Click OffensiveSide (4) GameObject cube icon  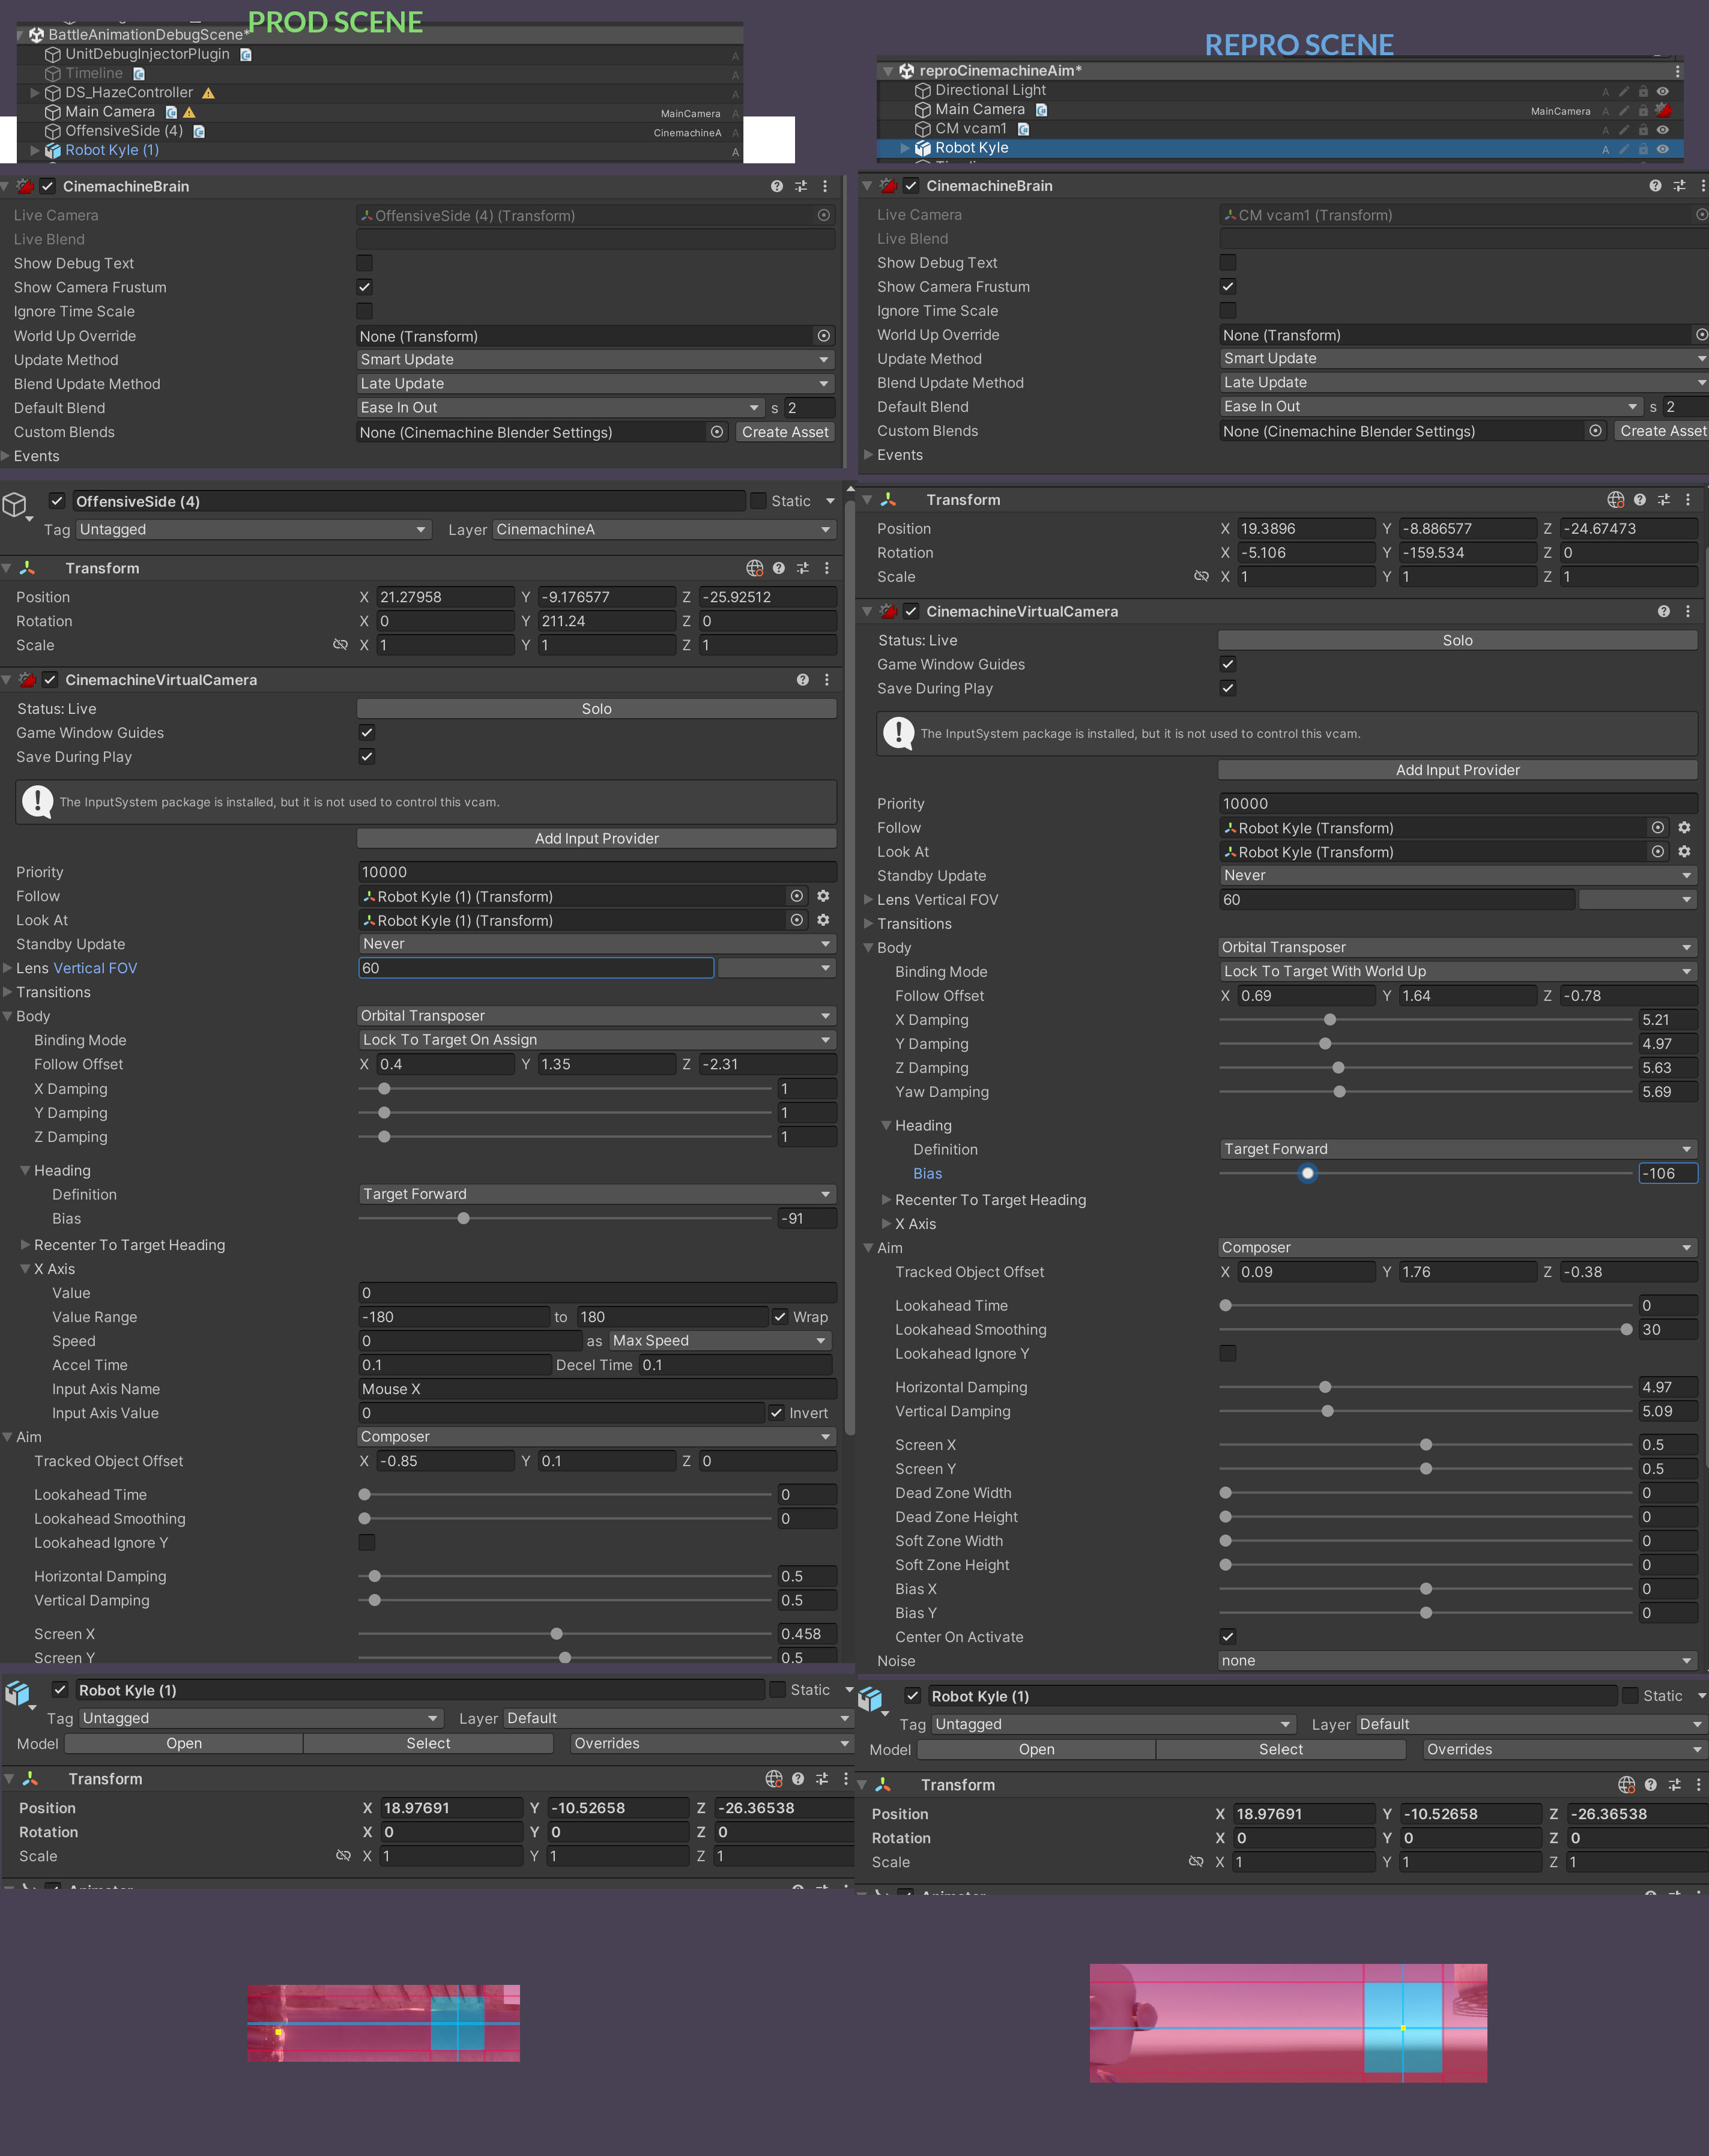click(x=15, y=504)
